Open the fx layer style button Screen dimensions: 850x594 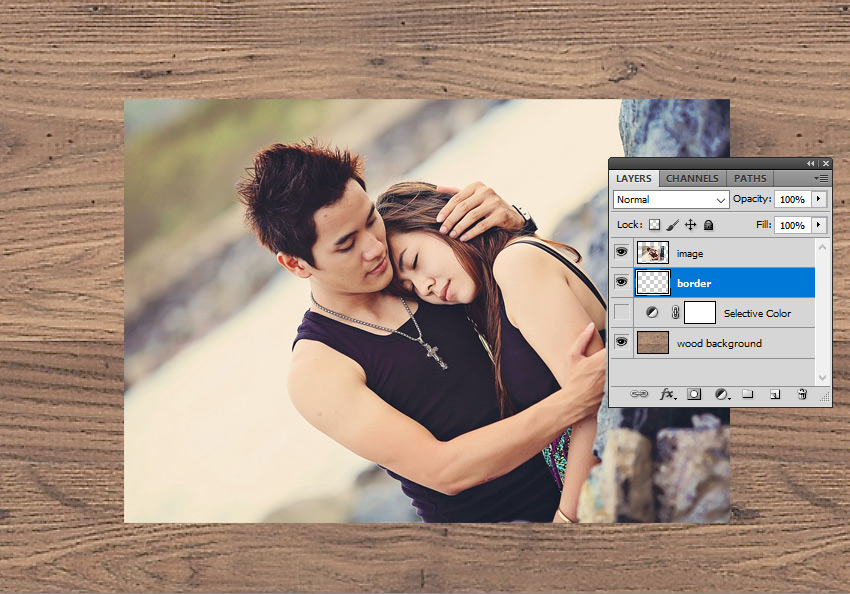(x=667, y=395)
